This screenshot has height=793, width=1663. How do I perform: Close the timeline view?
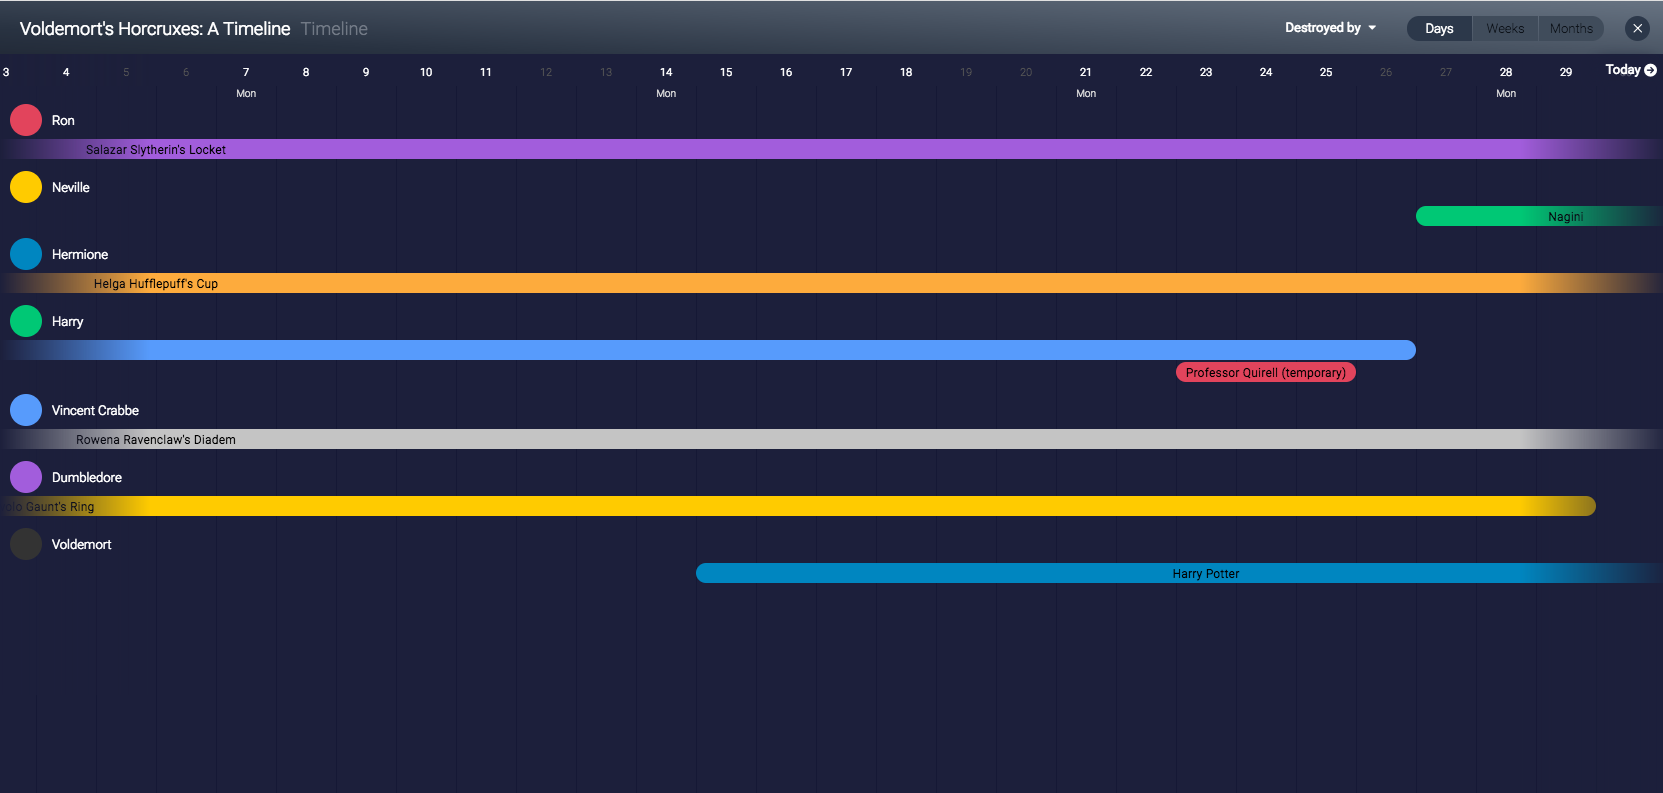click(x=1637, y=28)
